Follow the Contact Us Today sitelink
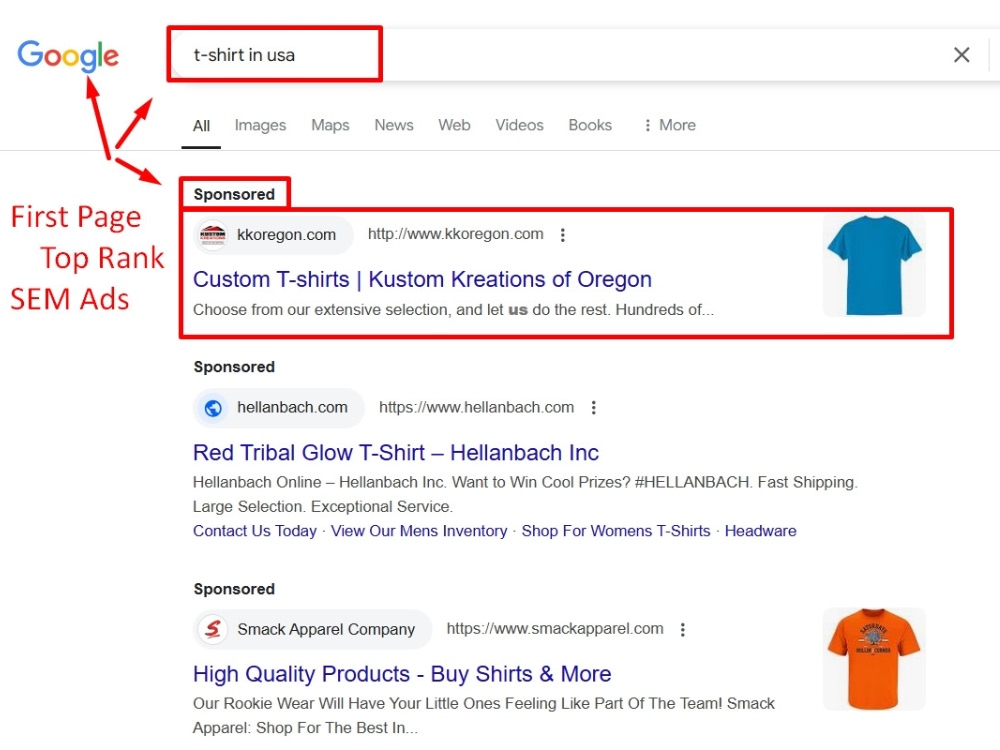Viewport: 1000px width, 750px height. tap(254, 531)
